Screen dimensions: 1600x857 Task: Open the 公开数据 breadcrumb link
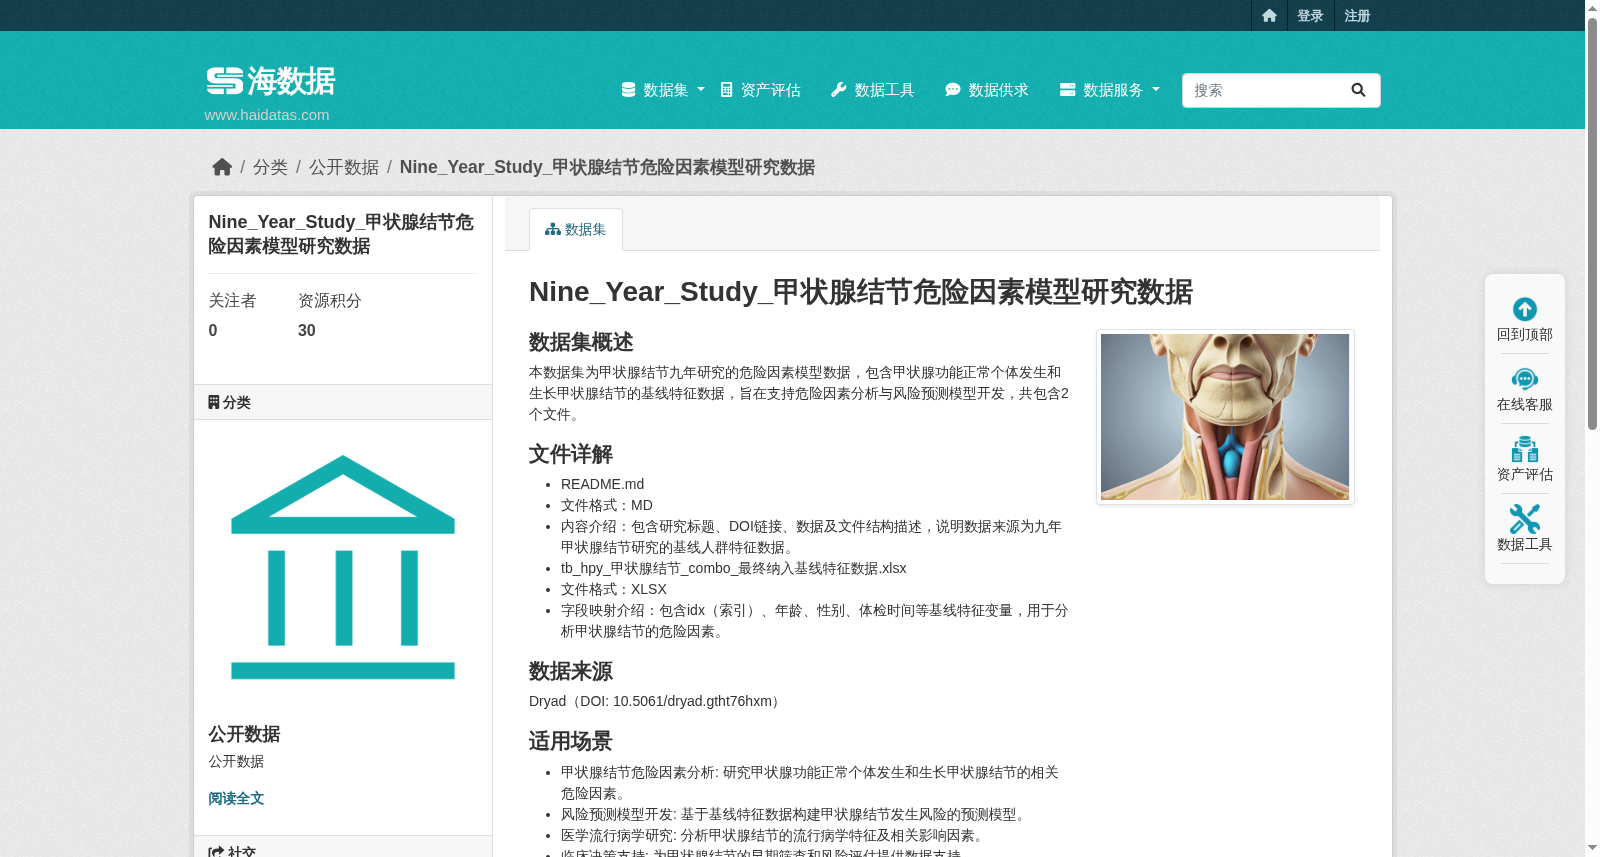(x=344, y=167)
